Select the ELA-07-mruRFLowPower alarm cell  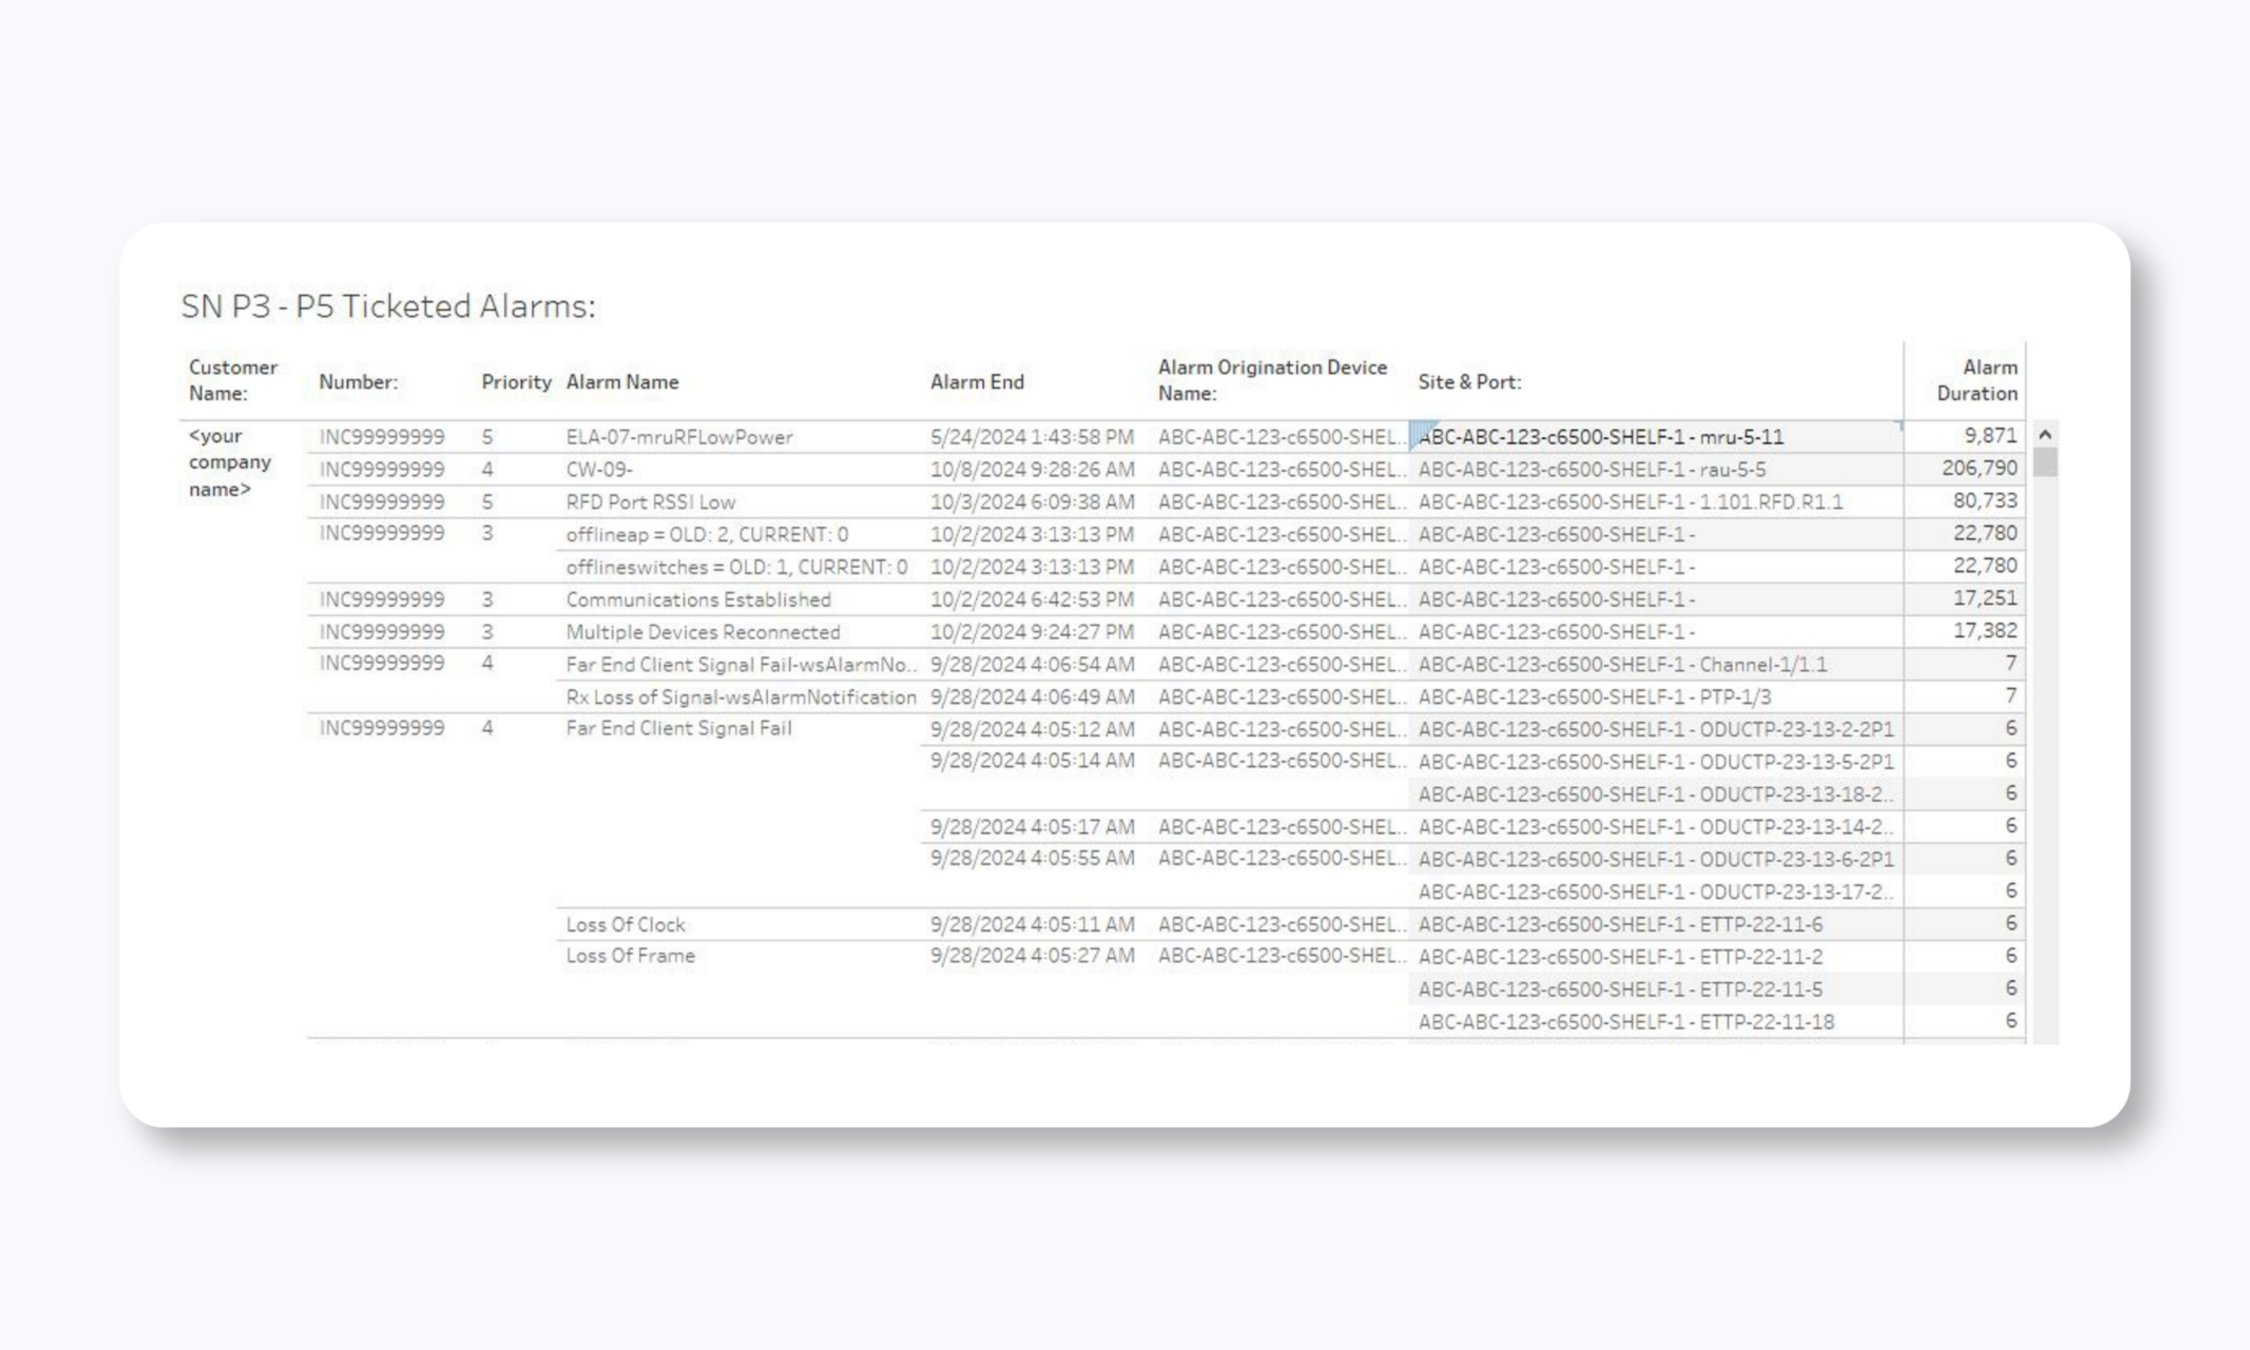[679, 437]
